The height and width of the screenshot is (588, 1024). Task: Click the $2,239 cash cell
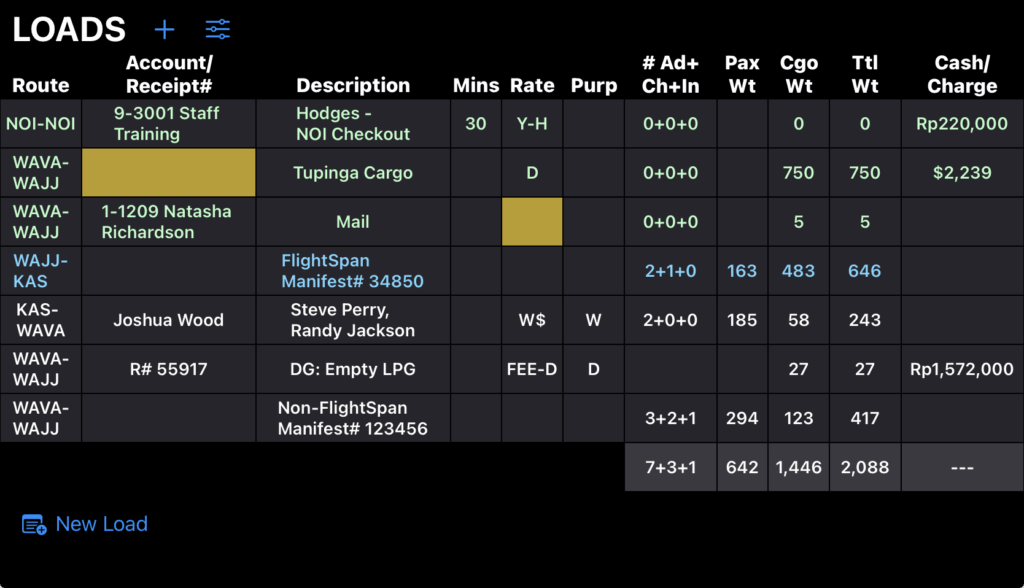click(x=962, y=173)
